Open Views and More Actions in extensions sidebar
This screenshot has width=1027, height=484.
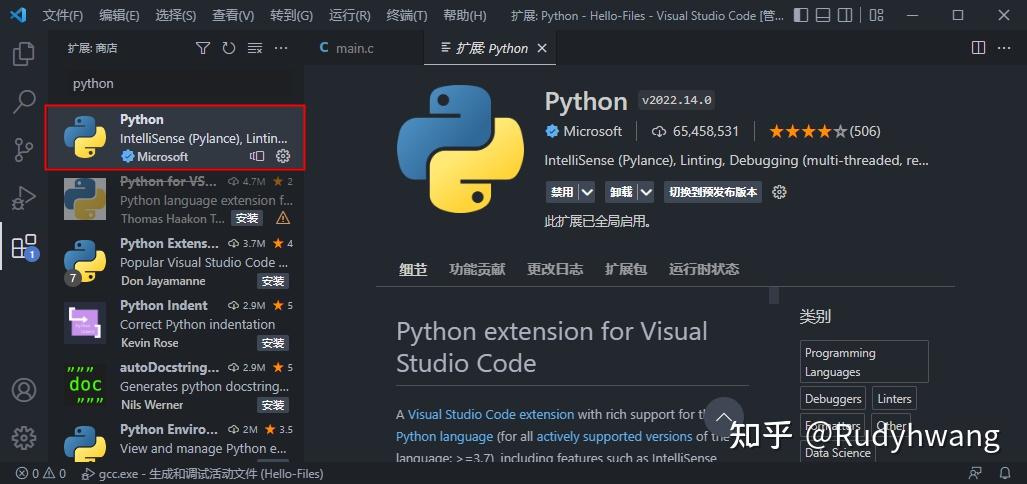tap(281, 48)
